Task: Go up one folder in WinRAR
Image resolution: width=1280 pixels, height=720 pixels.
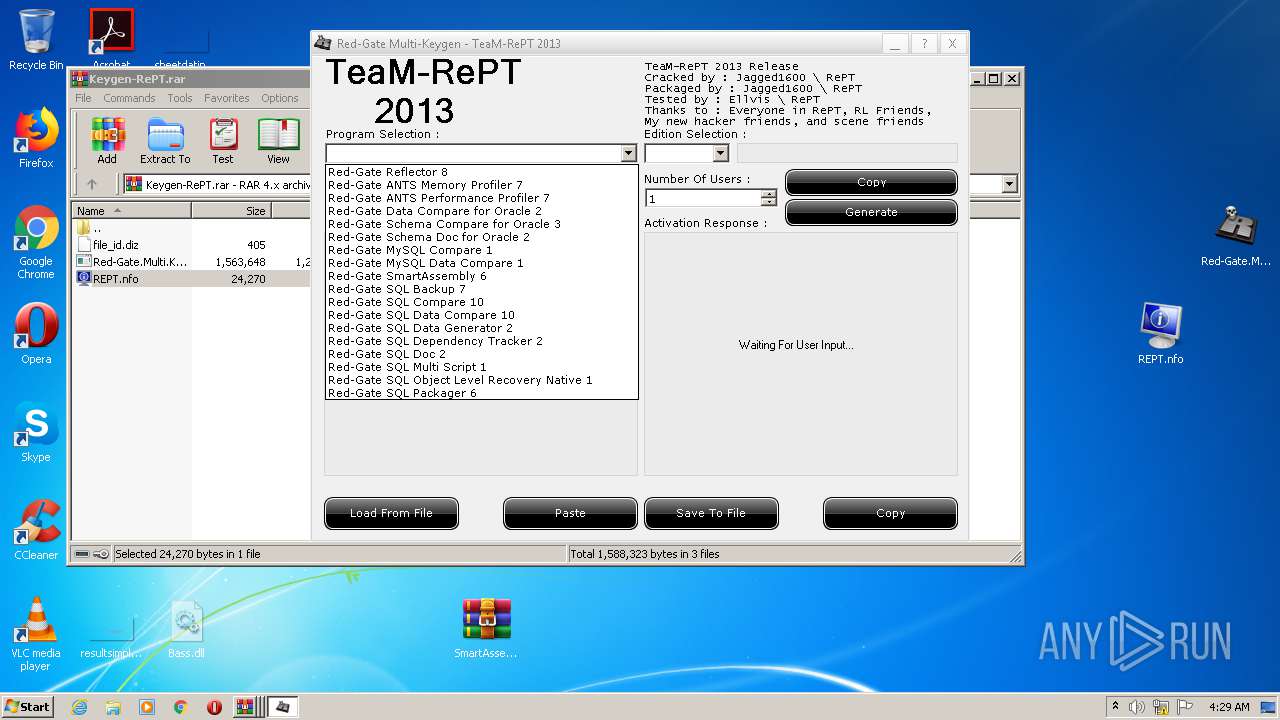Action: tap(92, 184)
